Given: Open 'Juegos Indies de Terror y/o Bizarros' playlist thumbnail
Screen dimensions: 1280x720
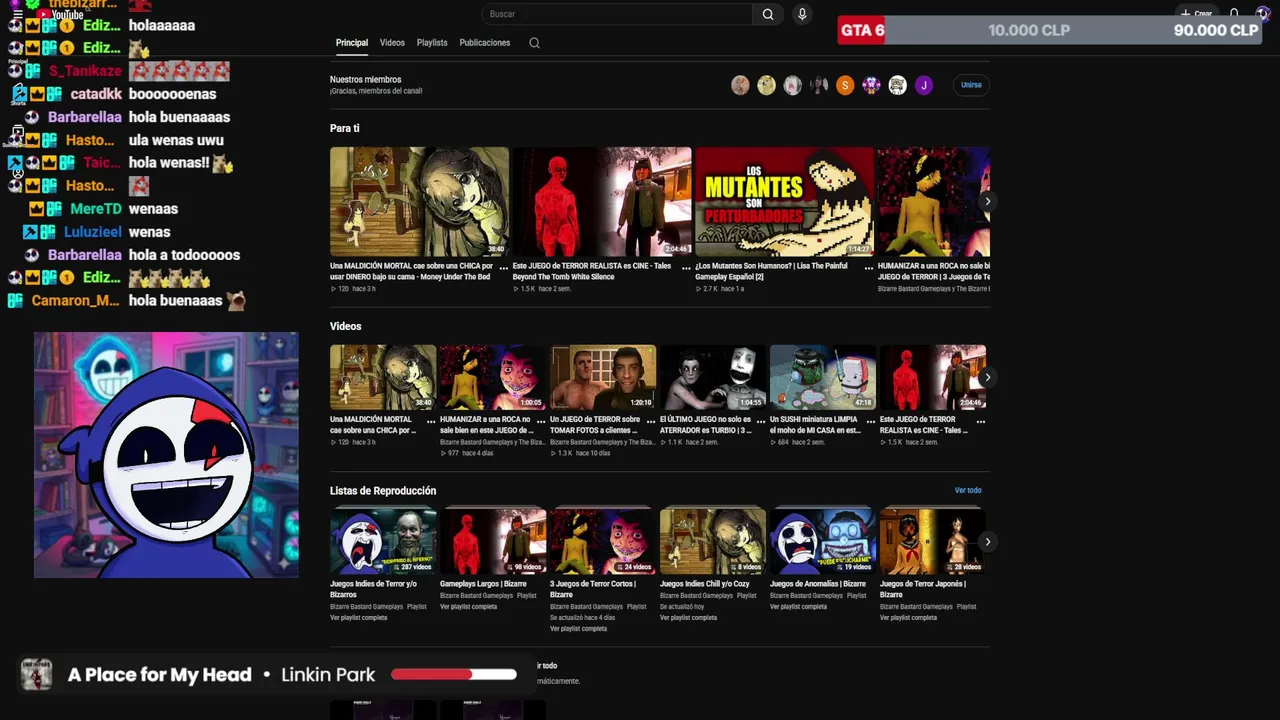Looking at the screenshot, I should tap(383, 541).
